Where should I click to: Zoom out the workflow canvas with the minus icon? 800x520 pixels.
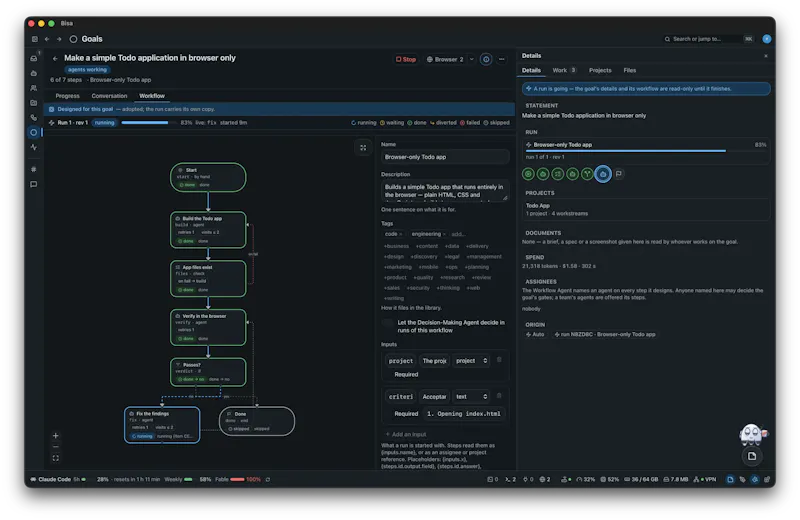tap(56, 447)
